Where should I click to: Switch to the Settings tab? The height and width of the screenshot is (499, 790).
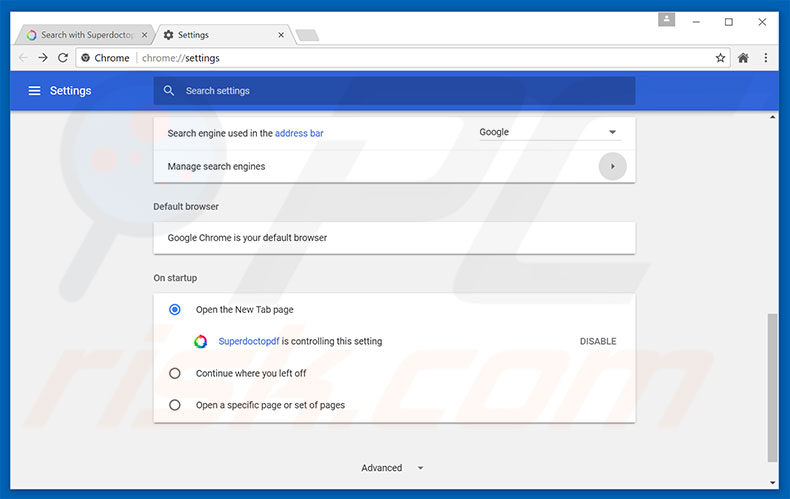(x=222, y=35)
